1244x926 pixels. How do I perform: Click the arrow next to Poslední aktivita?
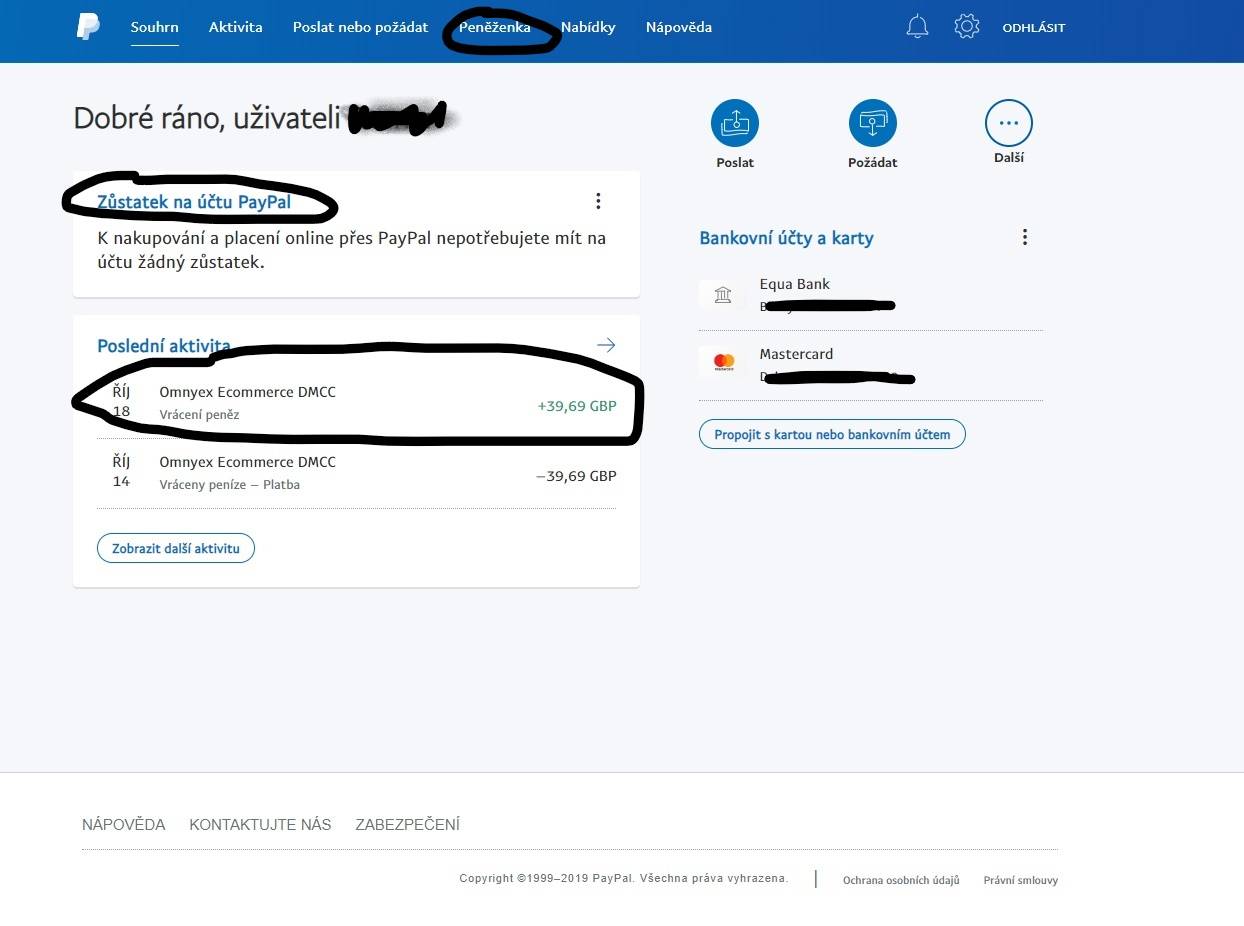click(x=605, y=345)
